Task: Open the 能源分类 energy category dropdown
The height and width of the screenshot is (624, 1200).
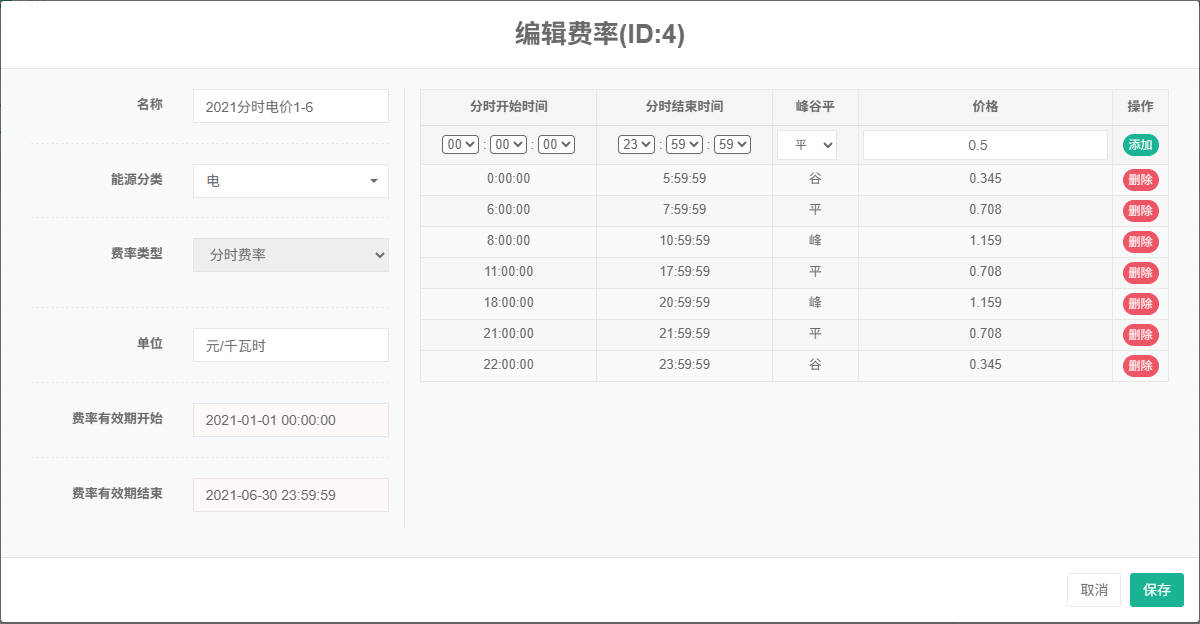Action: [290, 181]
